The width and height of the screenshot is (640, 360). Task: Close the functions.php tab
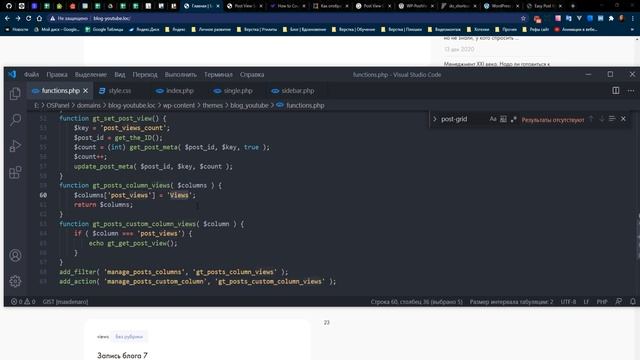(x=85, y=91)
